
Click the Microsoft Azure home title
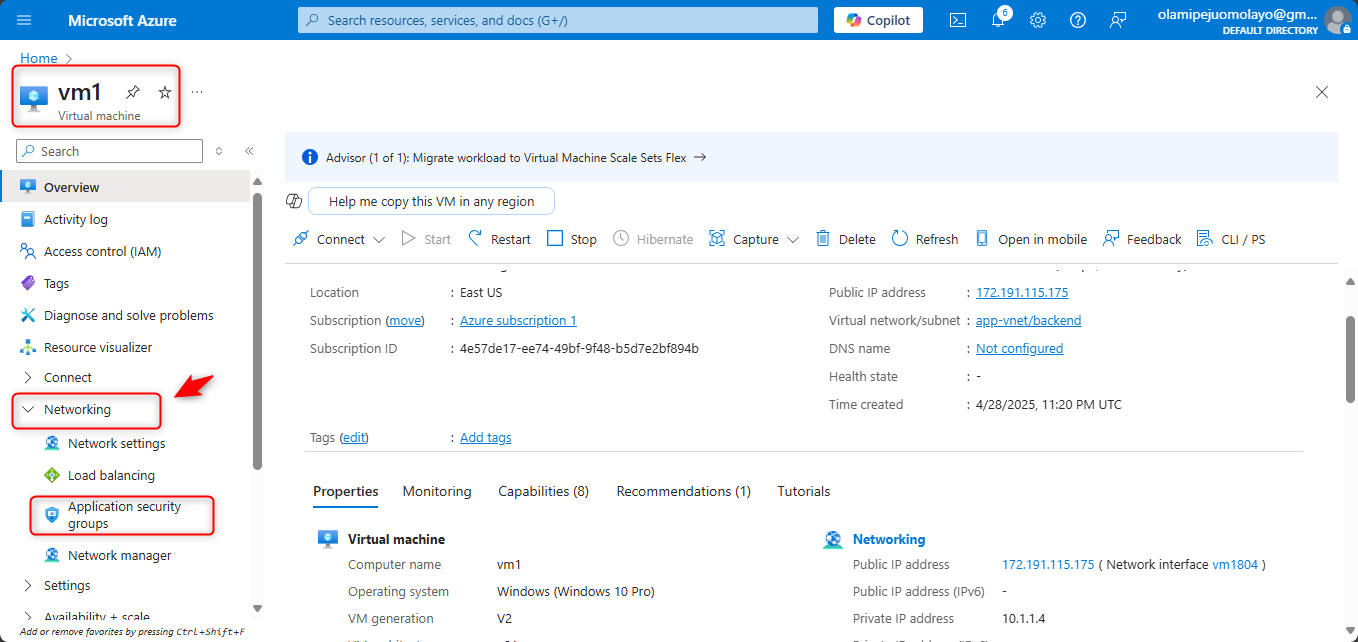coord(123,20)
